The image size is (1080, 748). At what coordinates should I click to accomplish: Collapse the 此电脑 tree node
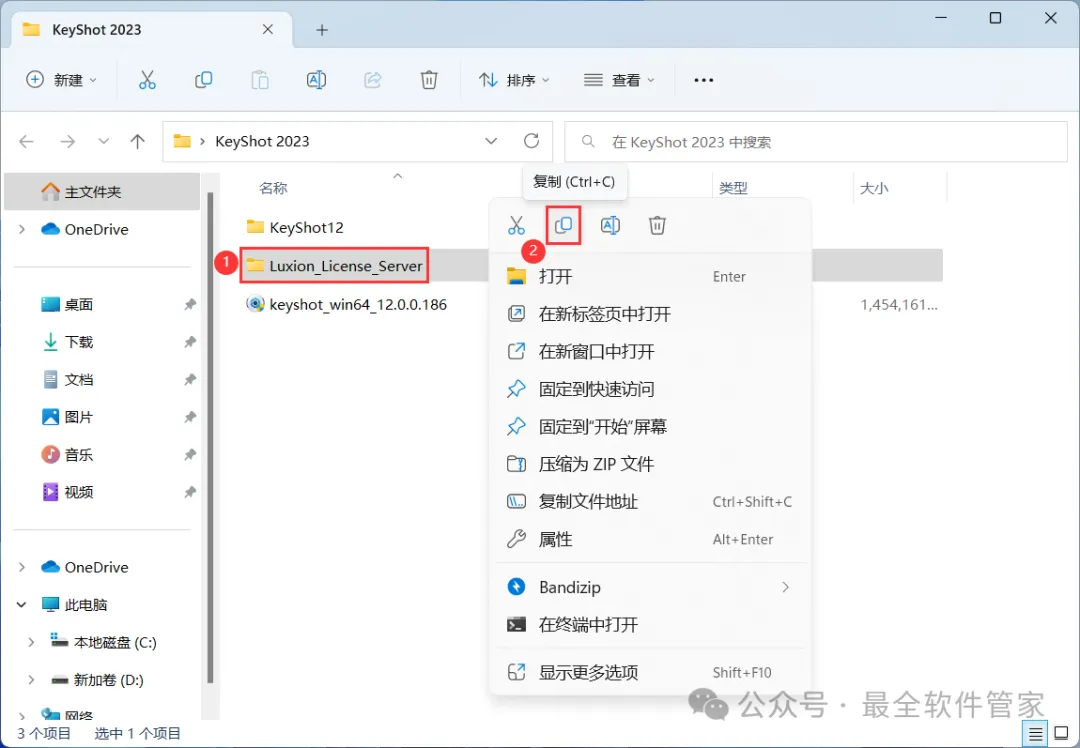coord(22,605)
